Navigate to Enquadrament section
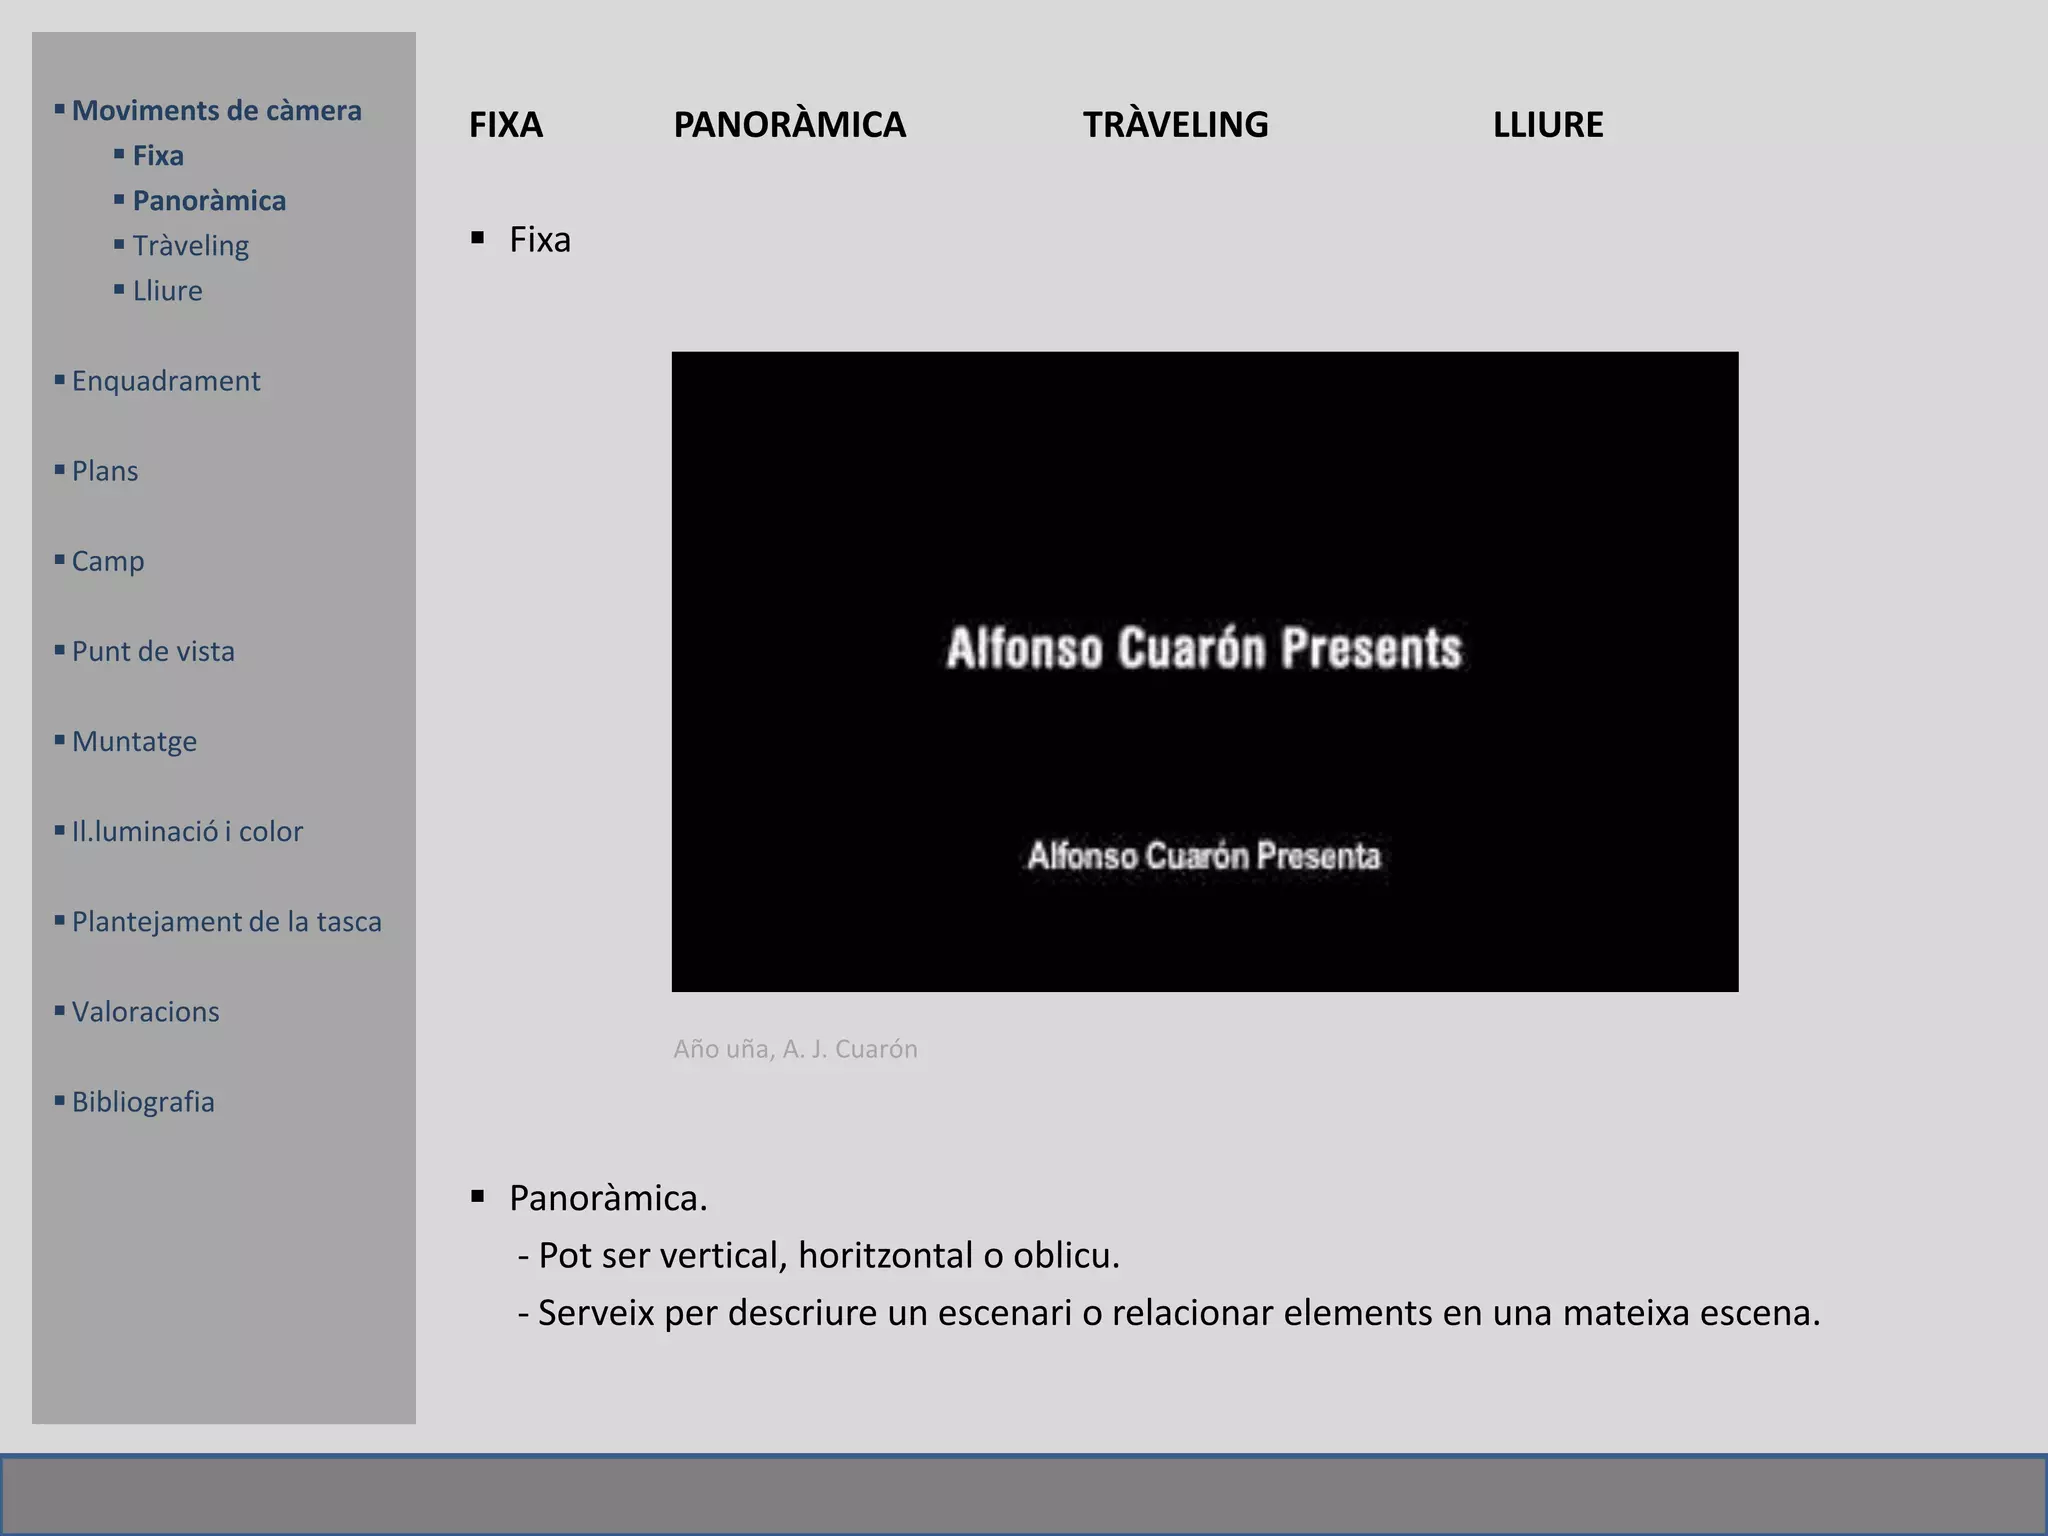The height and width of the screenshot is (1536, 2048). click(165, 381)
